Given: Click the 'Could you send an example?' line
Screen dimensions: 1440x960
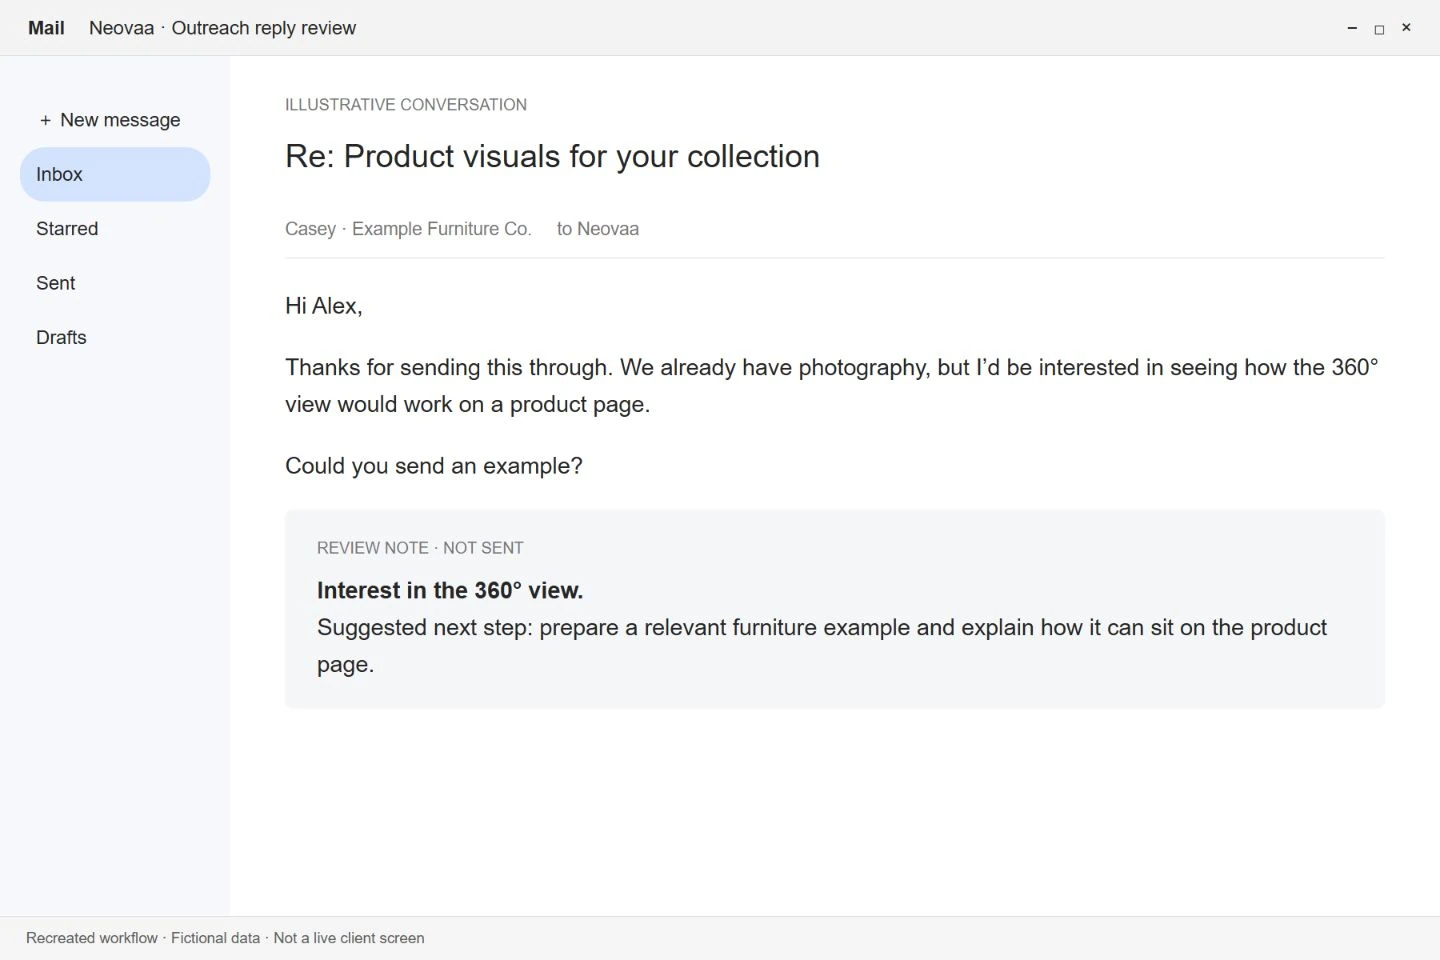Looking at the screenshot, I should point(434,466).
